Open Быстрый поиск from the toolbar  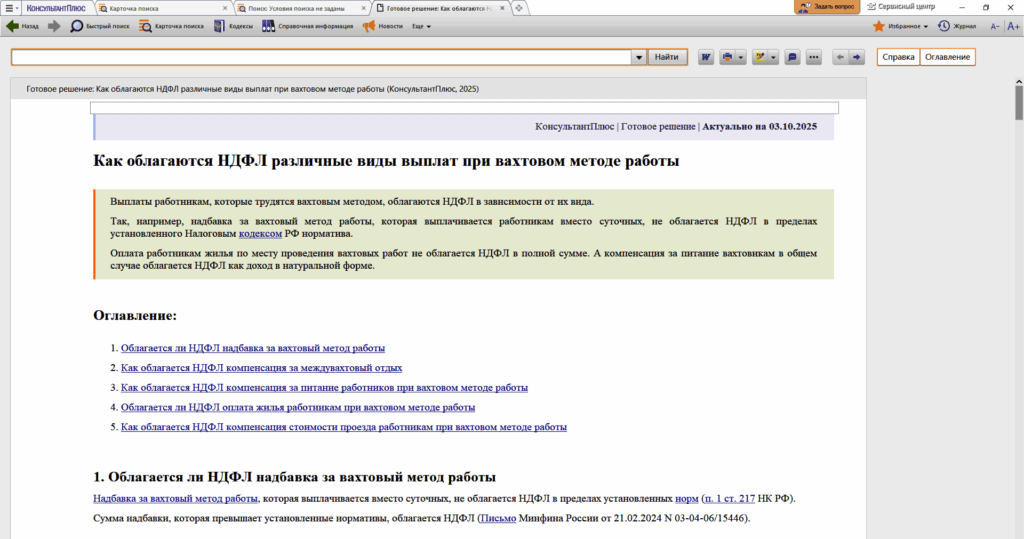click(x=99, y=26)
